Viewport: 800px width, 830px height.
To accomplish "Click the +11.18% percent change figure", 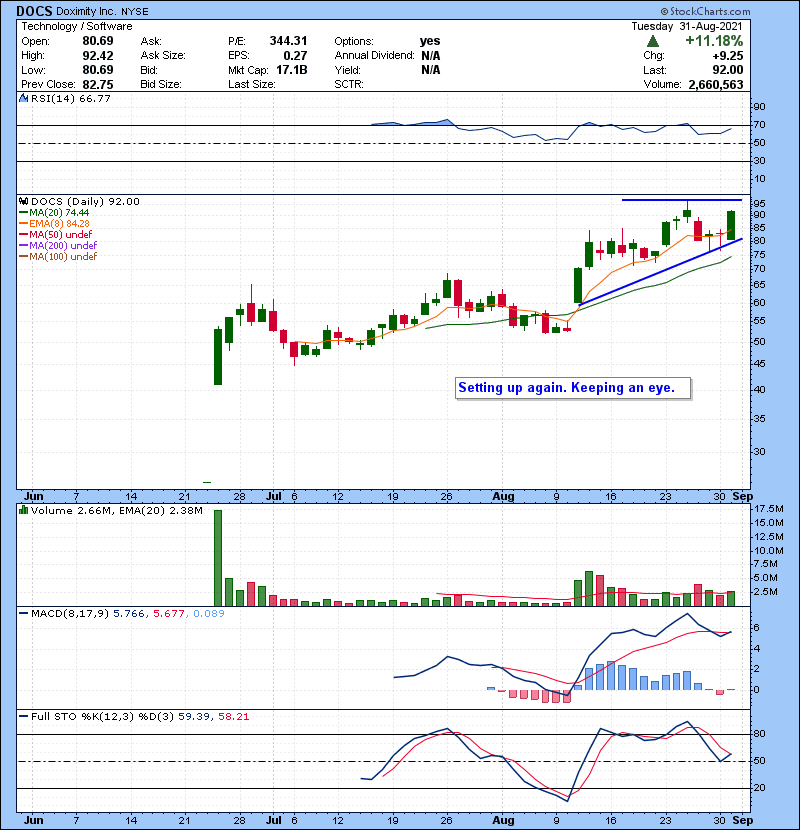I will click(x=714, y=41).
